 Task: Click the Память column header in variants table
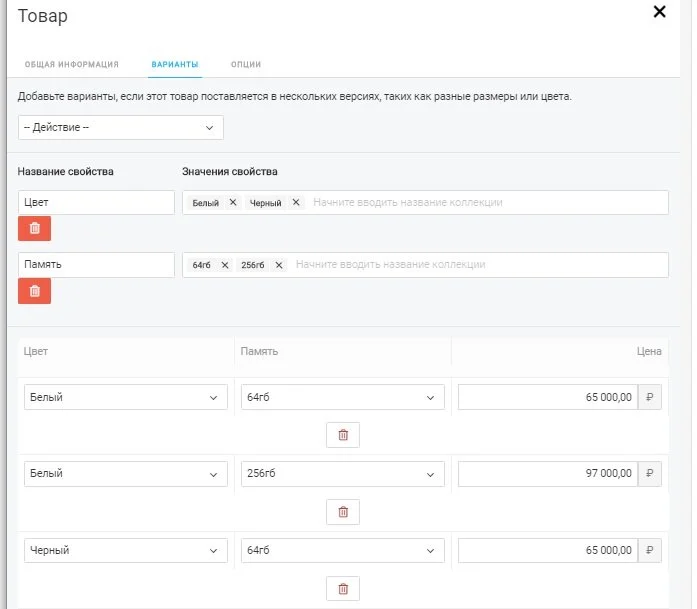click(x=259, y=351)
